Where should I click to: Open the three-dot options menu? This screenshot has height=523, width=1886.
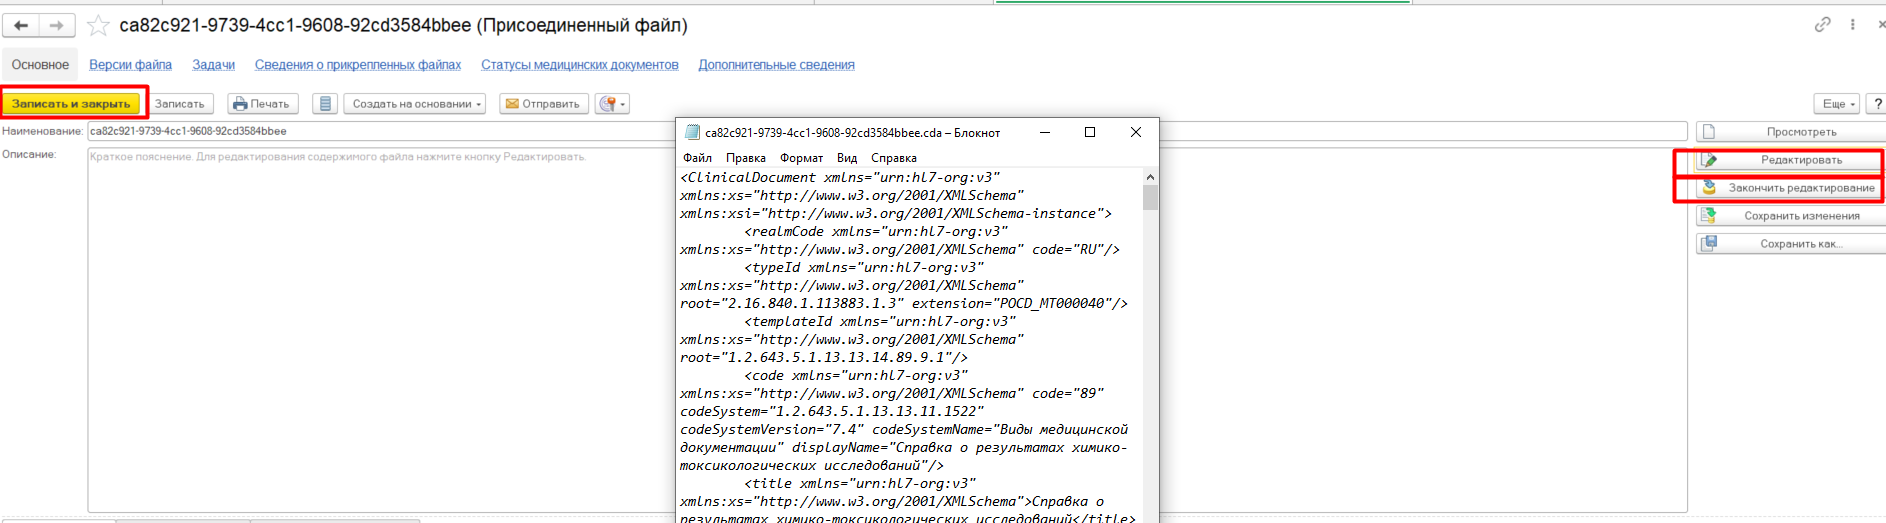pyautogui.click(x=1852, y=25)
